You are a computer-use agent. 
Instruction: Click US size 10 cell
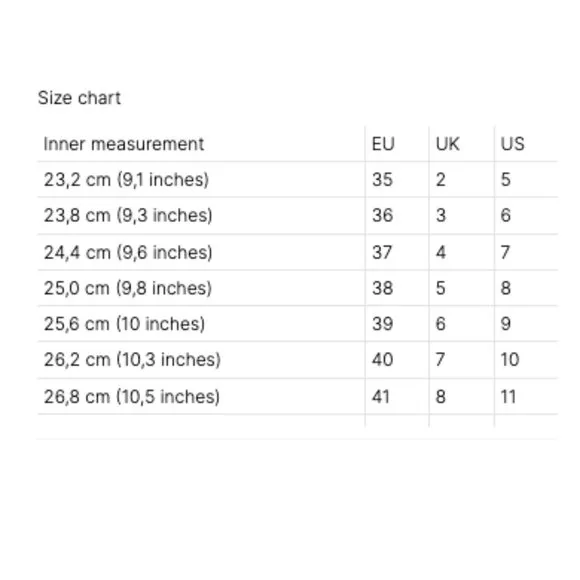[510, 360]
